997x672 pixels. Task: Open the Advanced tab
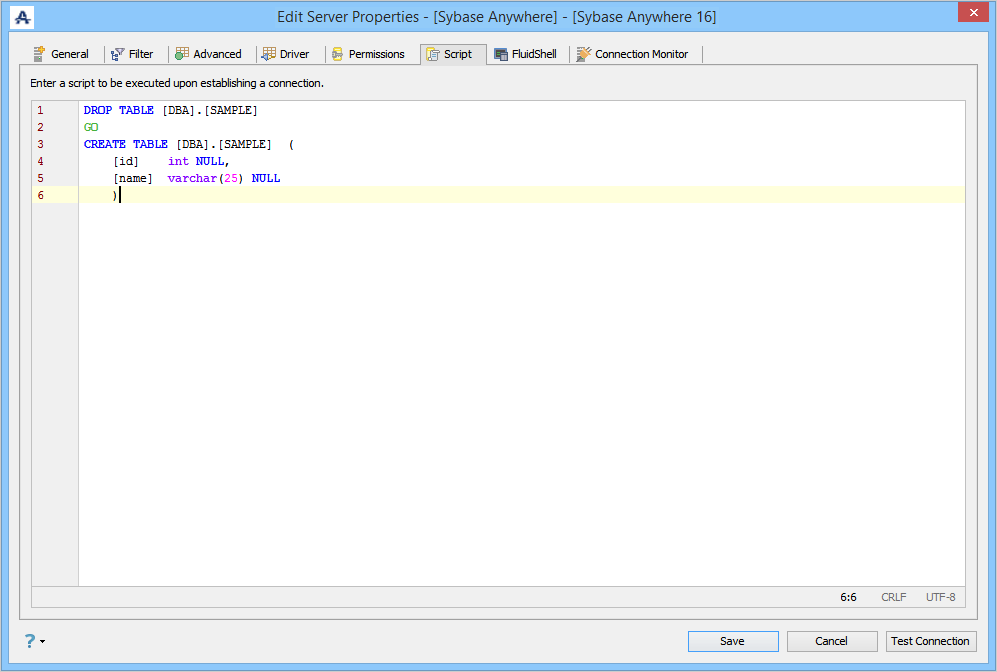(x=209, y=54)
